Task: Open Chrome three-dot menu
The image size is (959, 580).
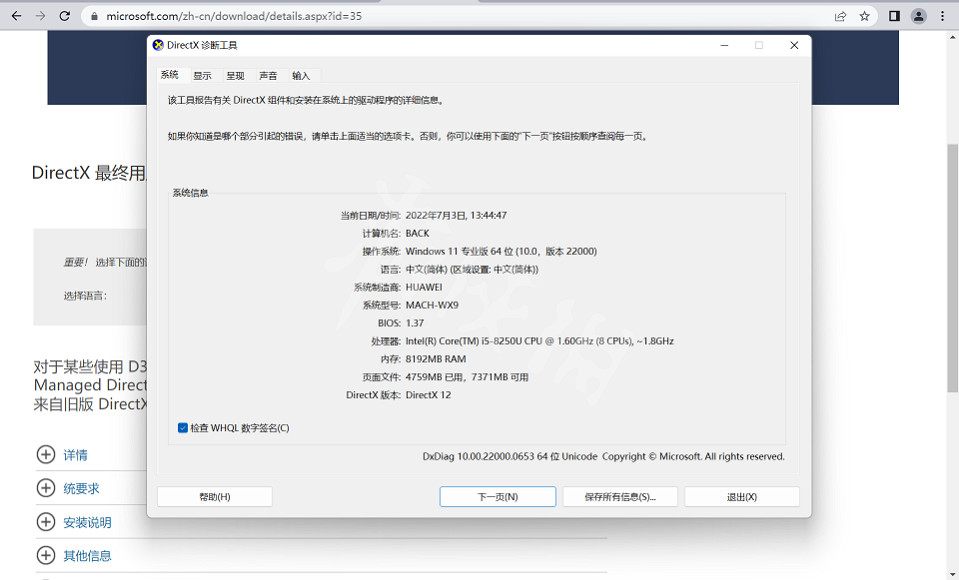Action: 942,16
